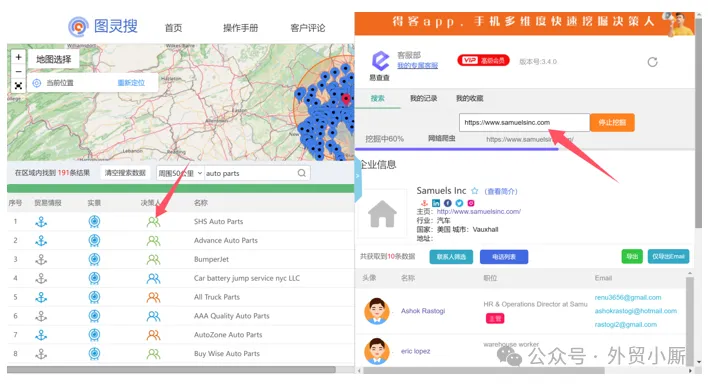Click the green 导出 button
Viewport: 708px width, 384px height.
(632, 257)
